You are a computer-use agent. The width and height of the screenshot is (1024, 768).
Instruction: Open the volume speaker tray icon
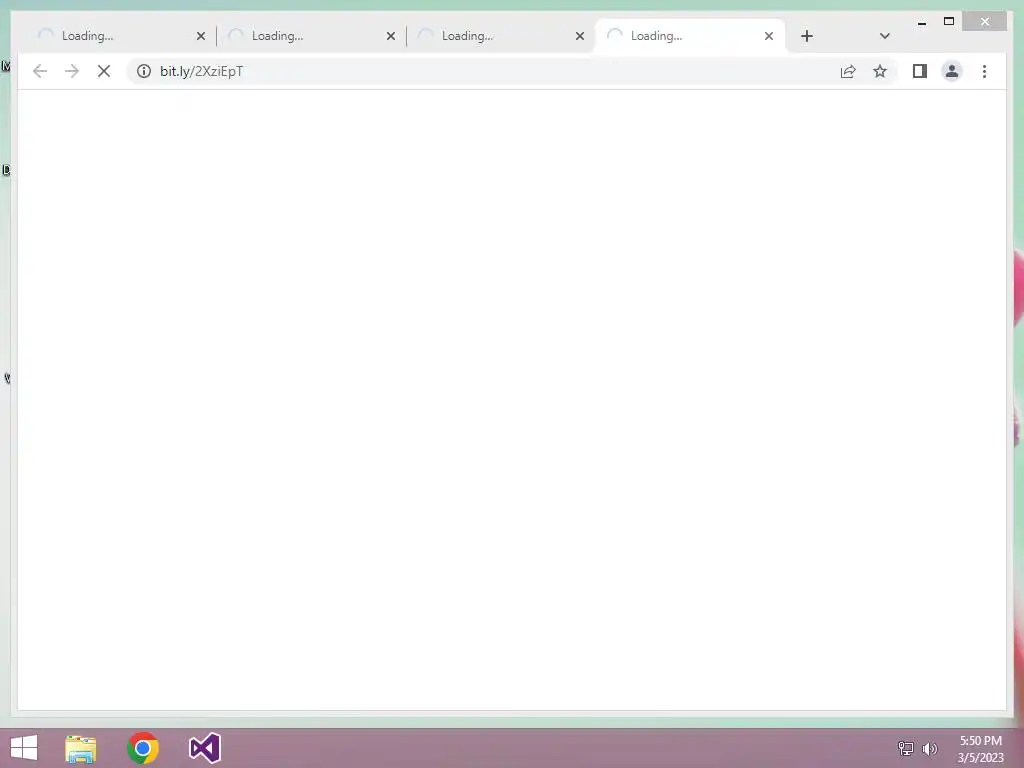pyautogui.click(x=930, y=748)
